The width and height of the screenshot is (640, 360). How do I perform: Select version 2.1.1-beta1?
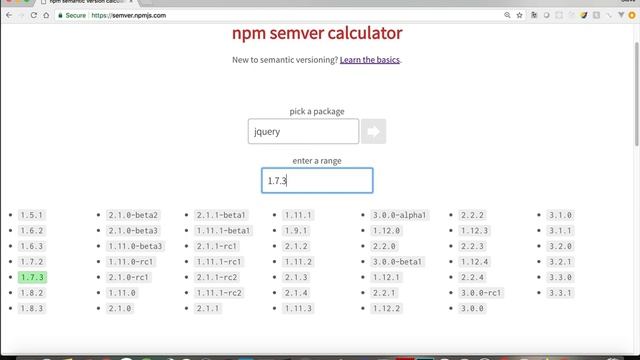click(x=221, y=215)
